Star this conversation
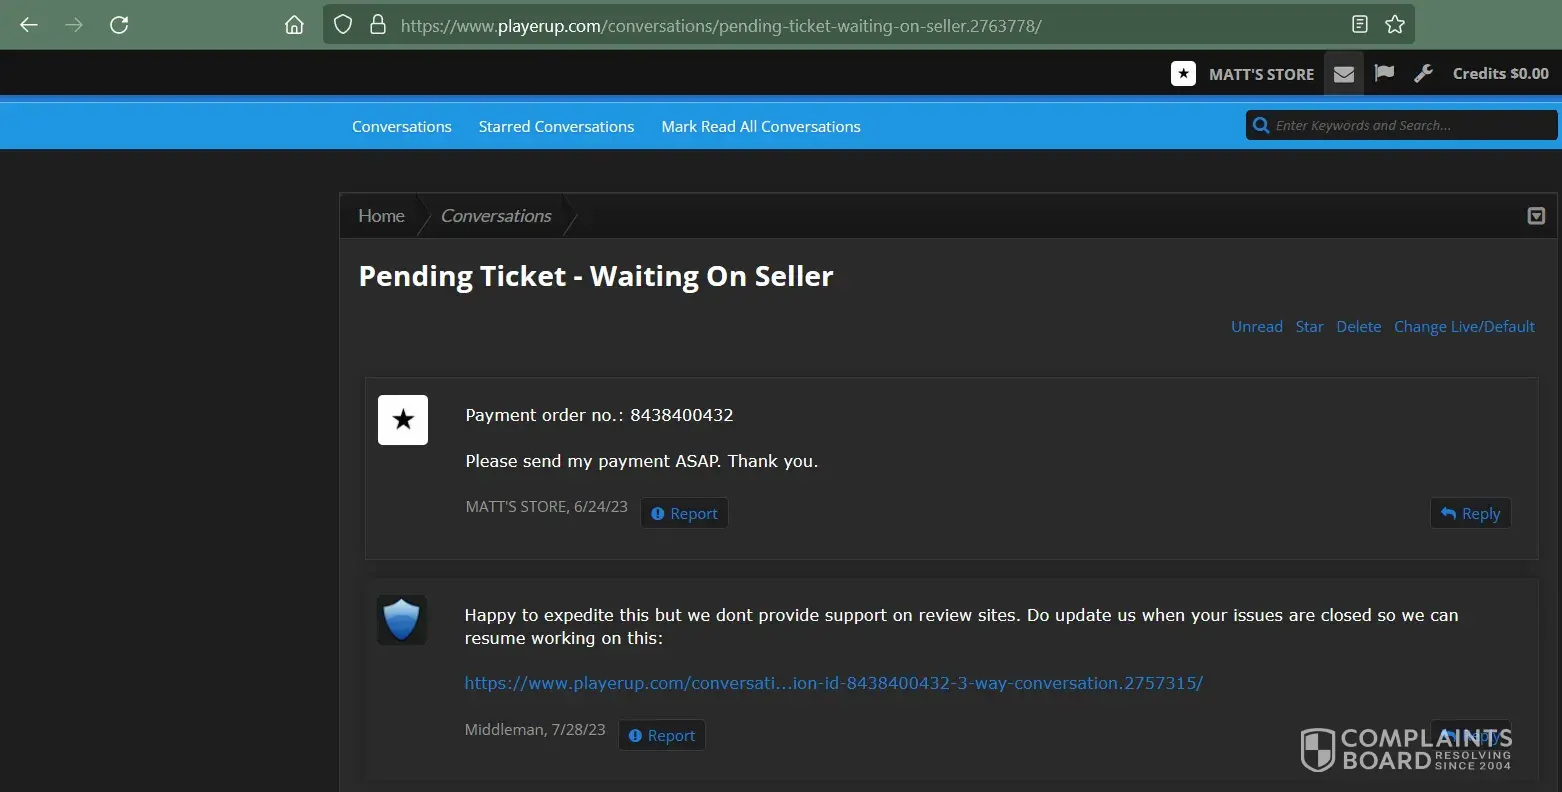This screenshot has height=792, width=1562. pos(1309,327)
